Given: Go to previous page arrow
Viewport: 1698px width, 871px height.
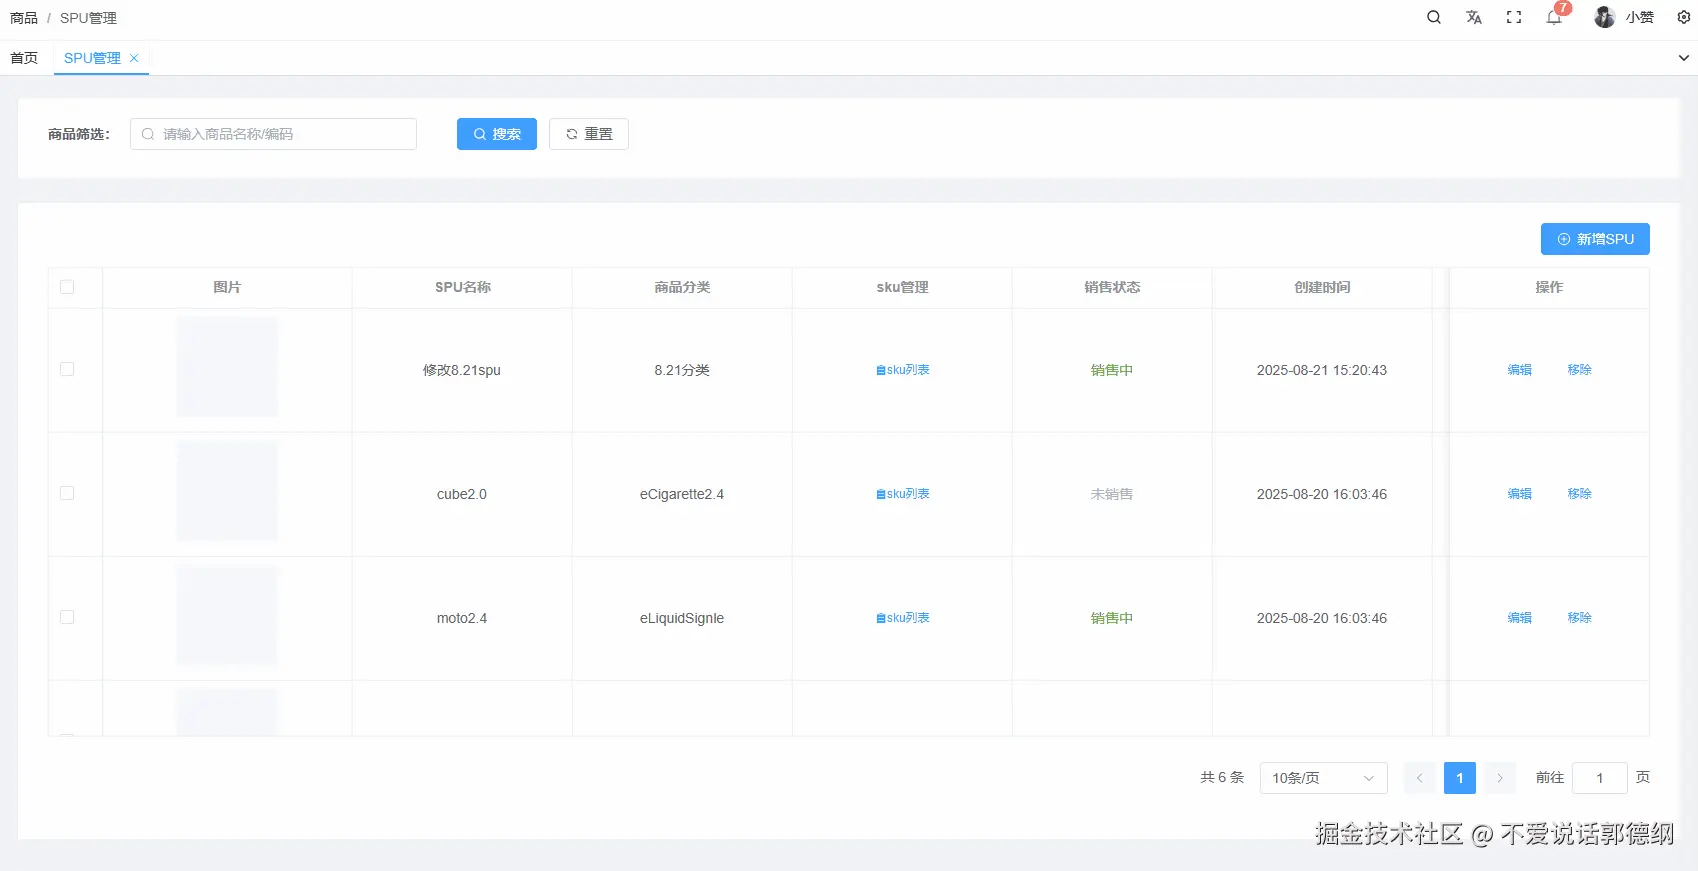Looking at the screenshot, I should click(1419, 778).
